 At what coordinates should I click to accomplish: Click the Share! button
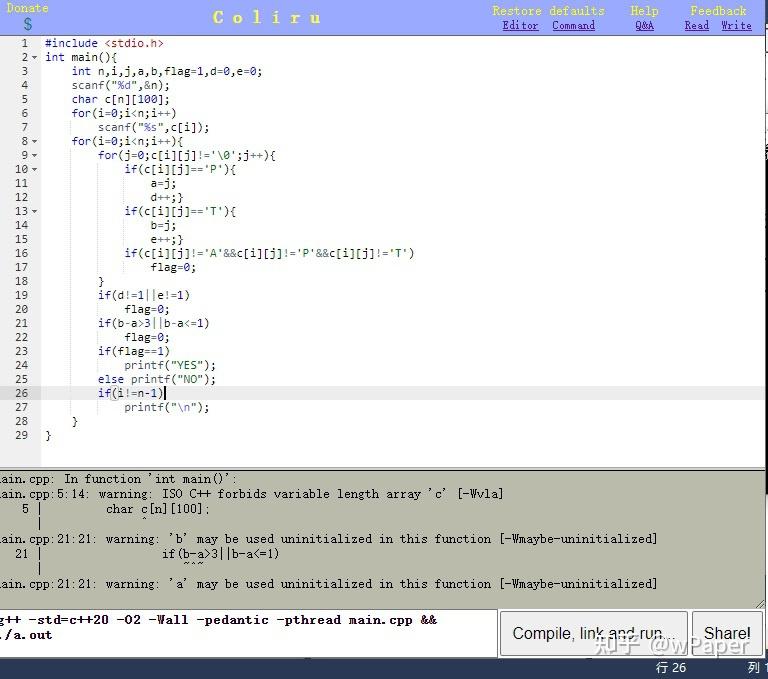pos(727,633)
